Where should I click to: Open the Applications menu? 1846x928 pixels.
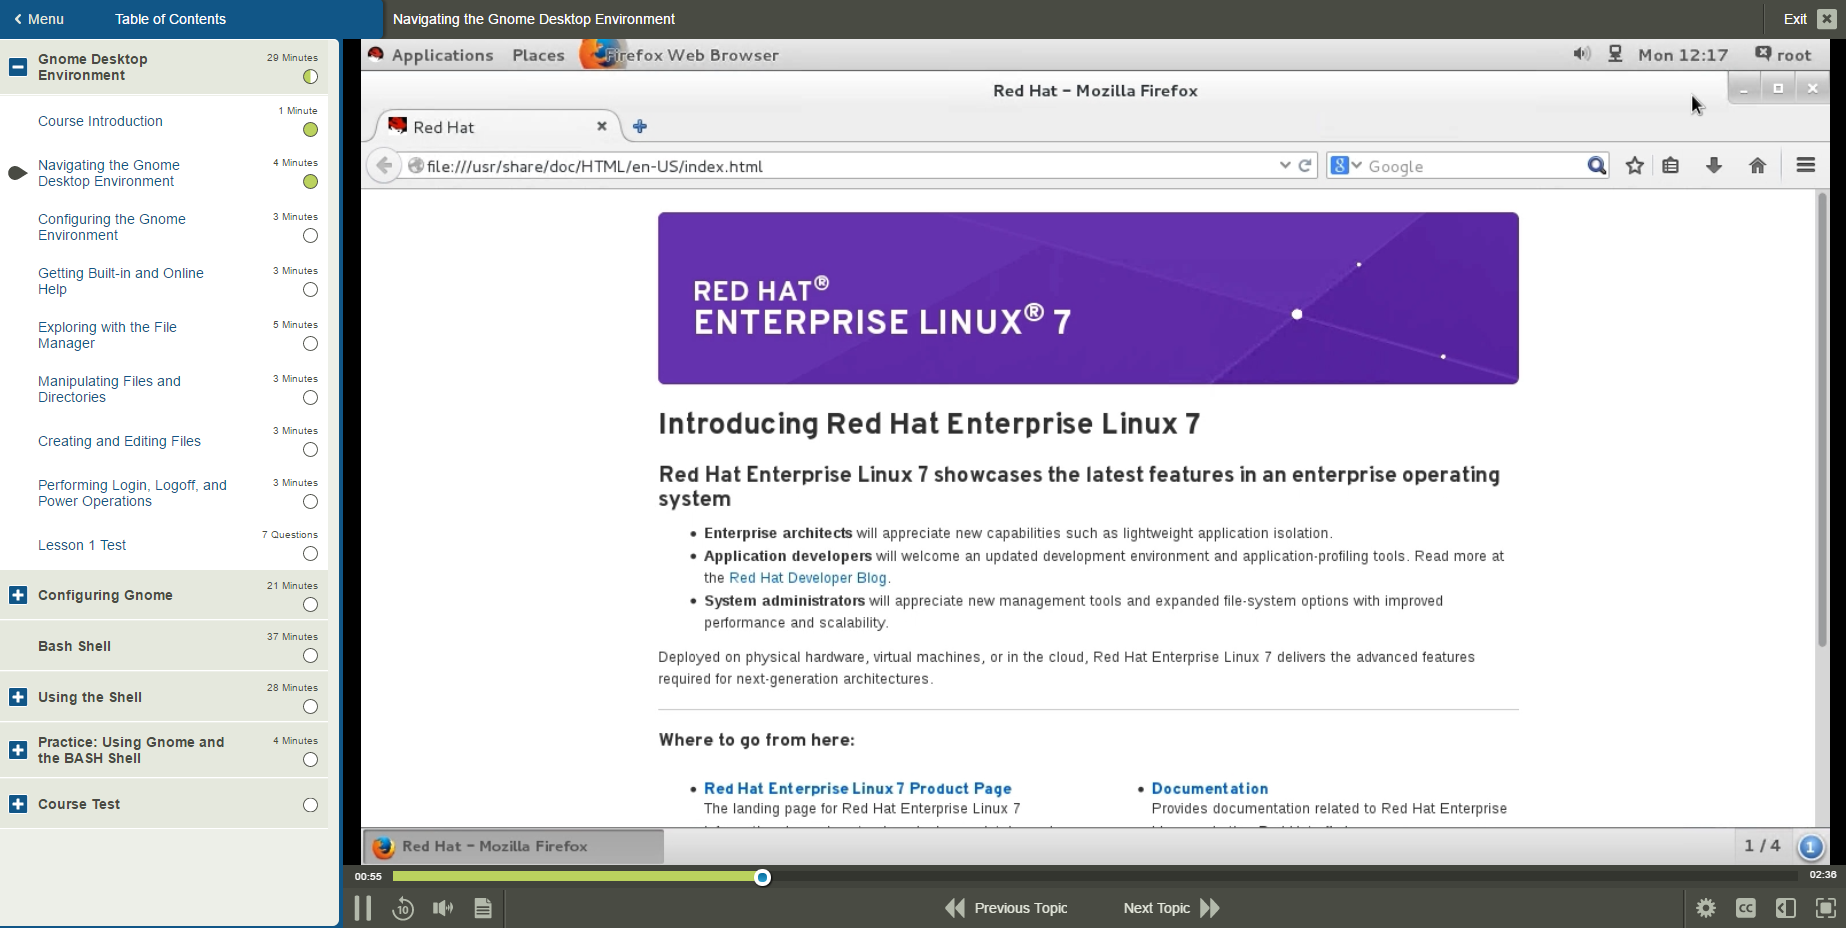coord(442,55)
